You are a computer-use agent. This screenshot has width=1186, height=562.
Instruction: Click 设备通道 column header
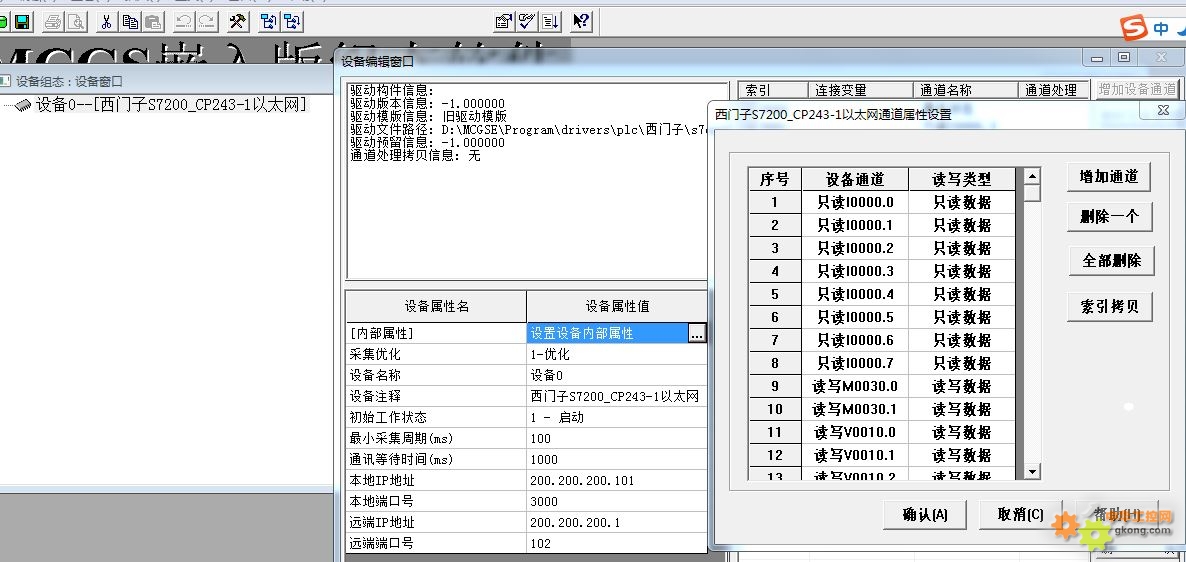tap(855, 179)
